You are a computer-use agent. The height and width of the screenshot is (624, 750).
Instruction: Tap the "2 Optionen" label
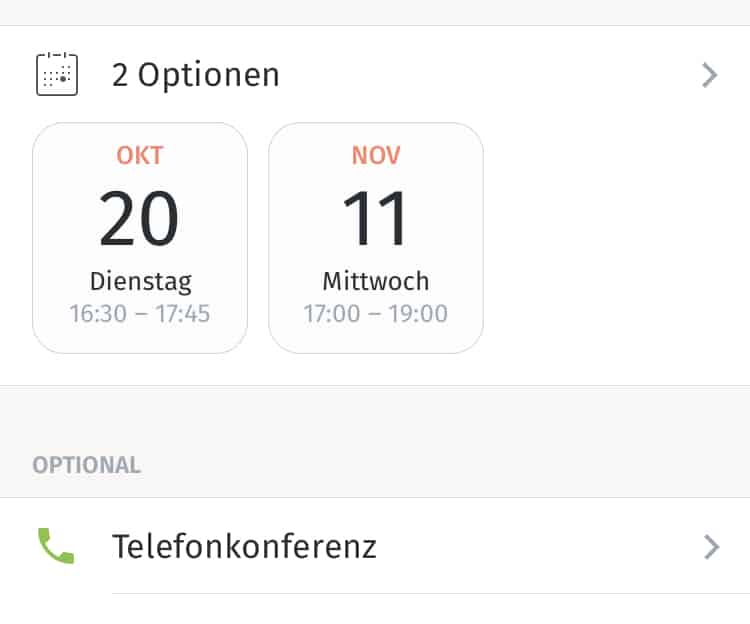click(195, 75)
